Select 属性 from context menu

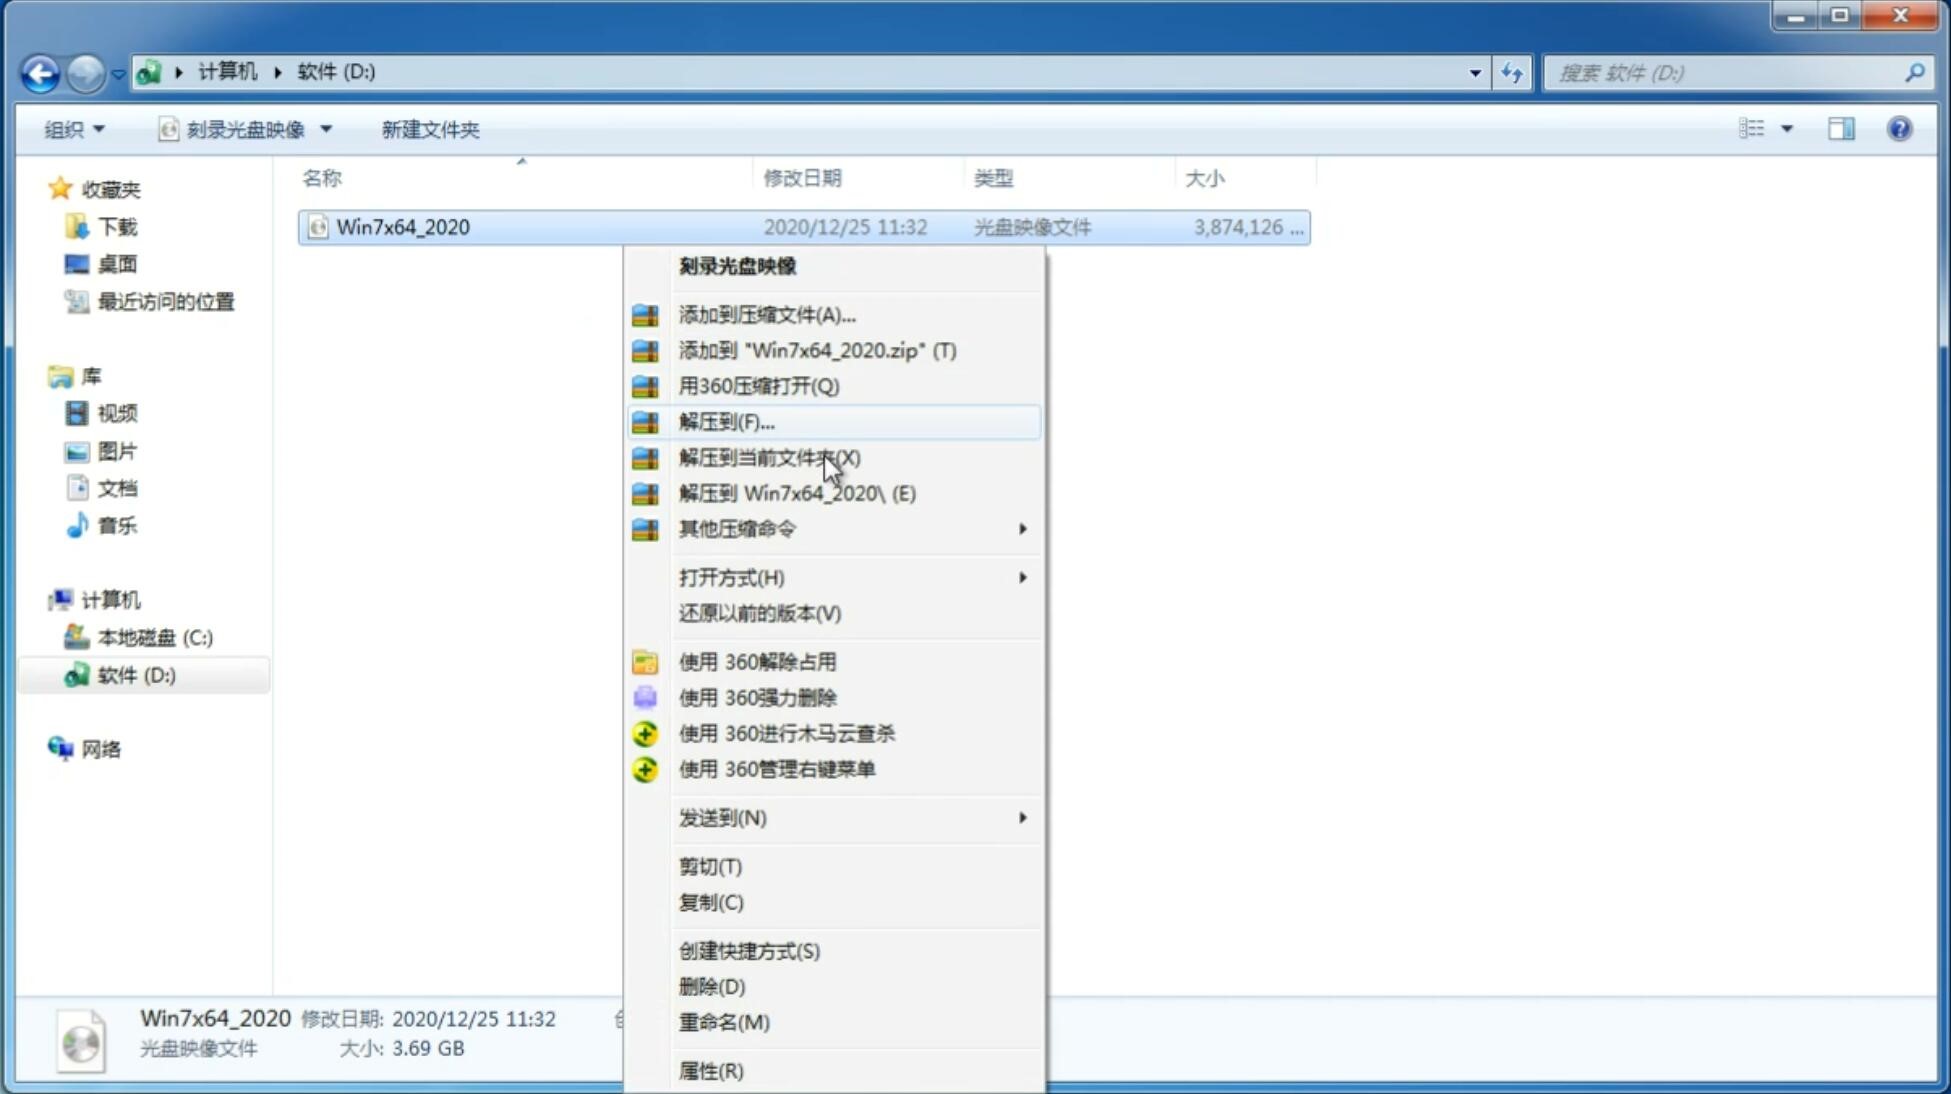point(710,1070)
